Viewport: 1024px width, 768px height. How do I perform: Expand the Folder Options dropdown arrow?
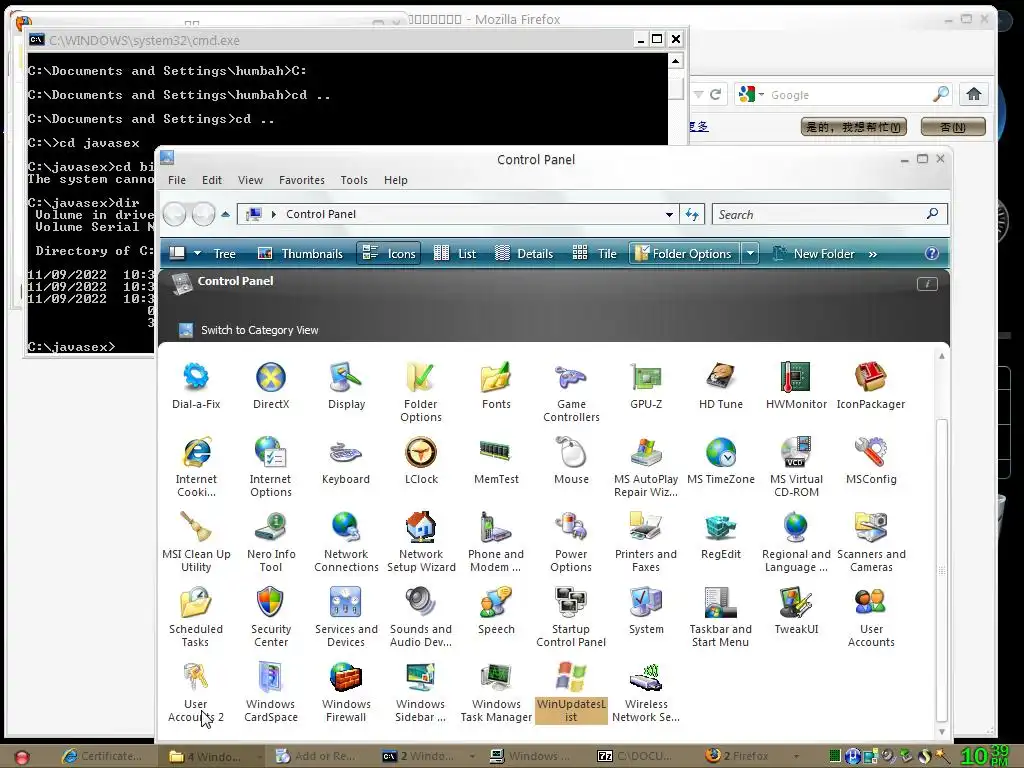[x=750, y=253]
